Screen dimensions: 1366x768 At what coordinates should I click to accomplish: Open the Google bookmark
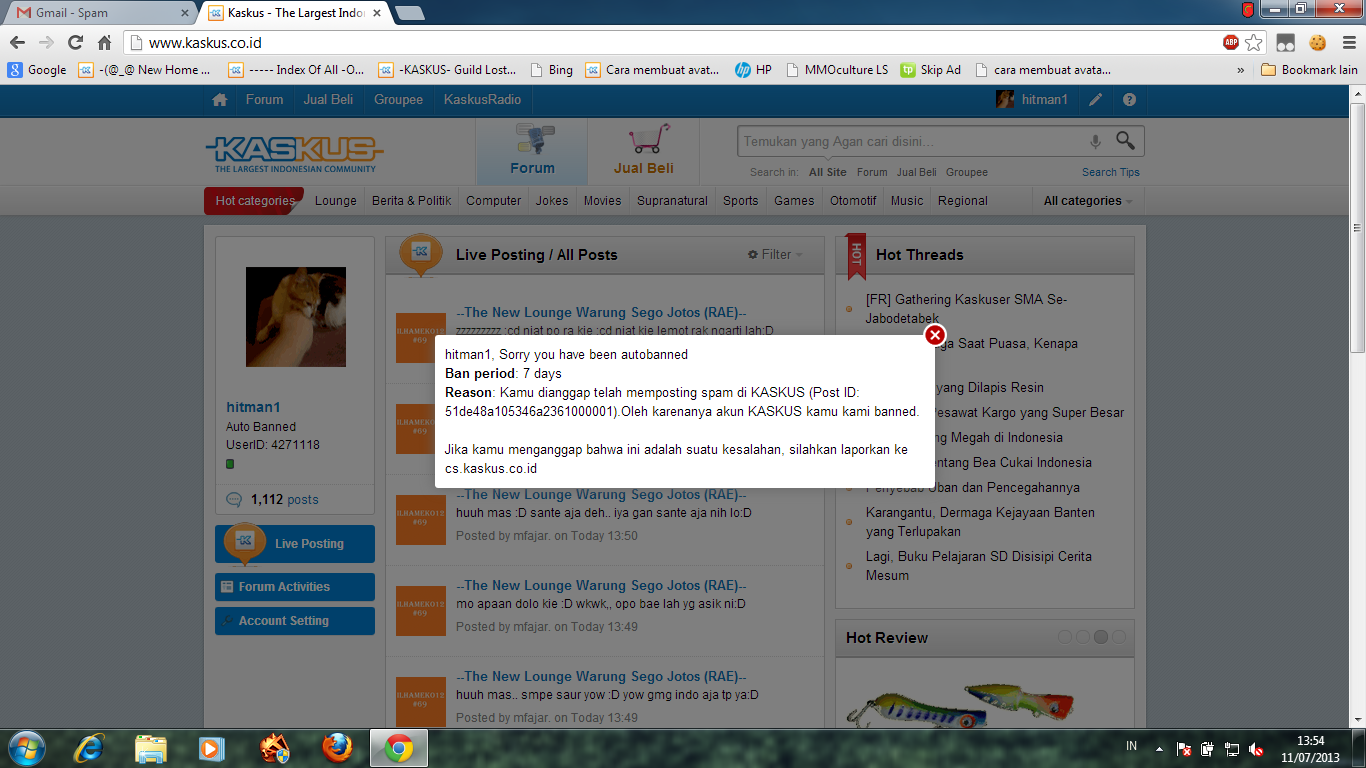click(38, 70)
